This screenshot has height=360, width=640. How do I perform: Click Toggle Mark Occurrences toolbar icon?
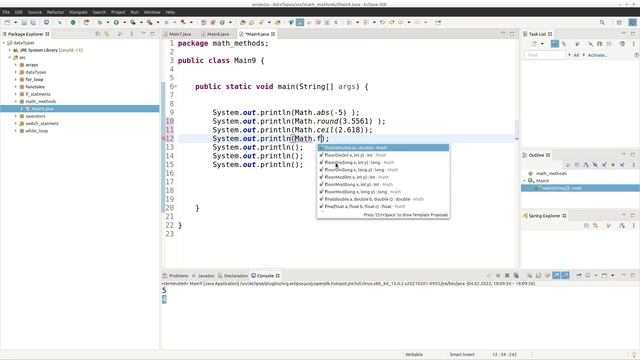click(300, 22)
